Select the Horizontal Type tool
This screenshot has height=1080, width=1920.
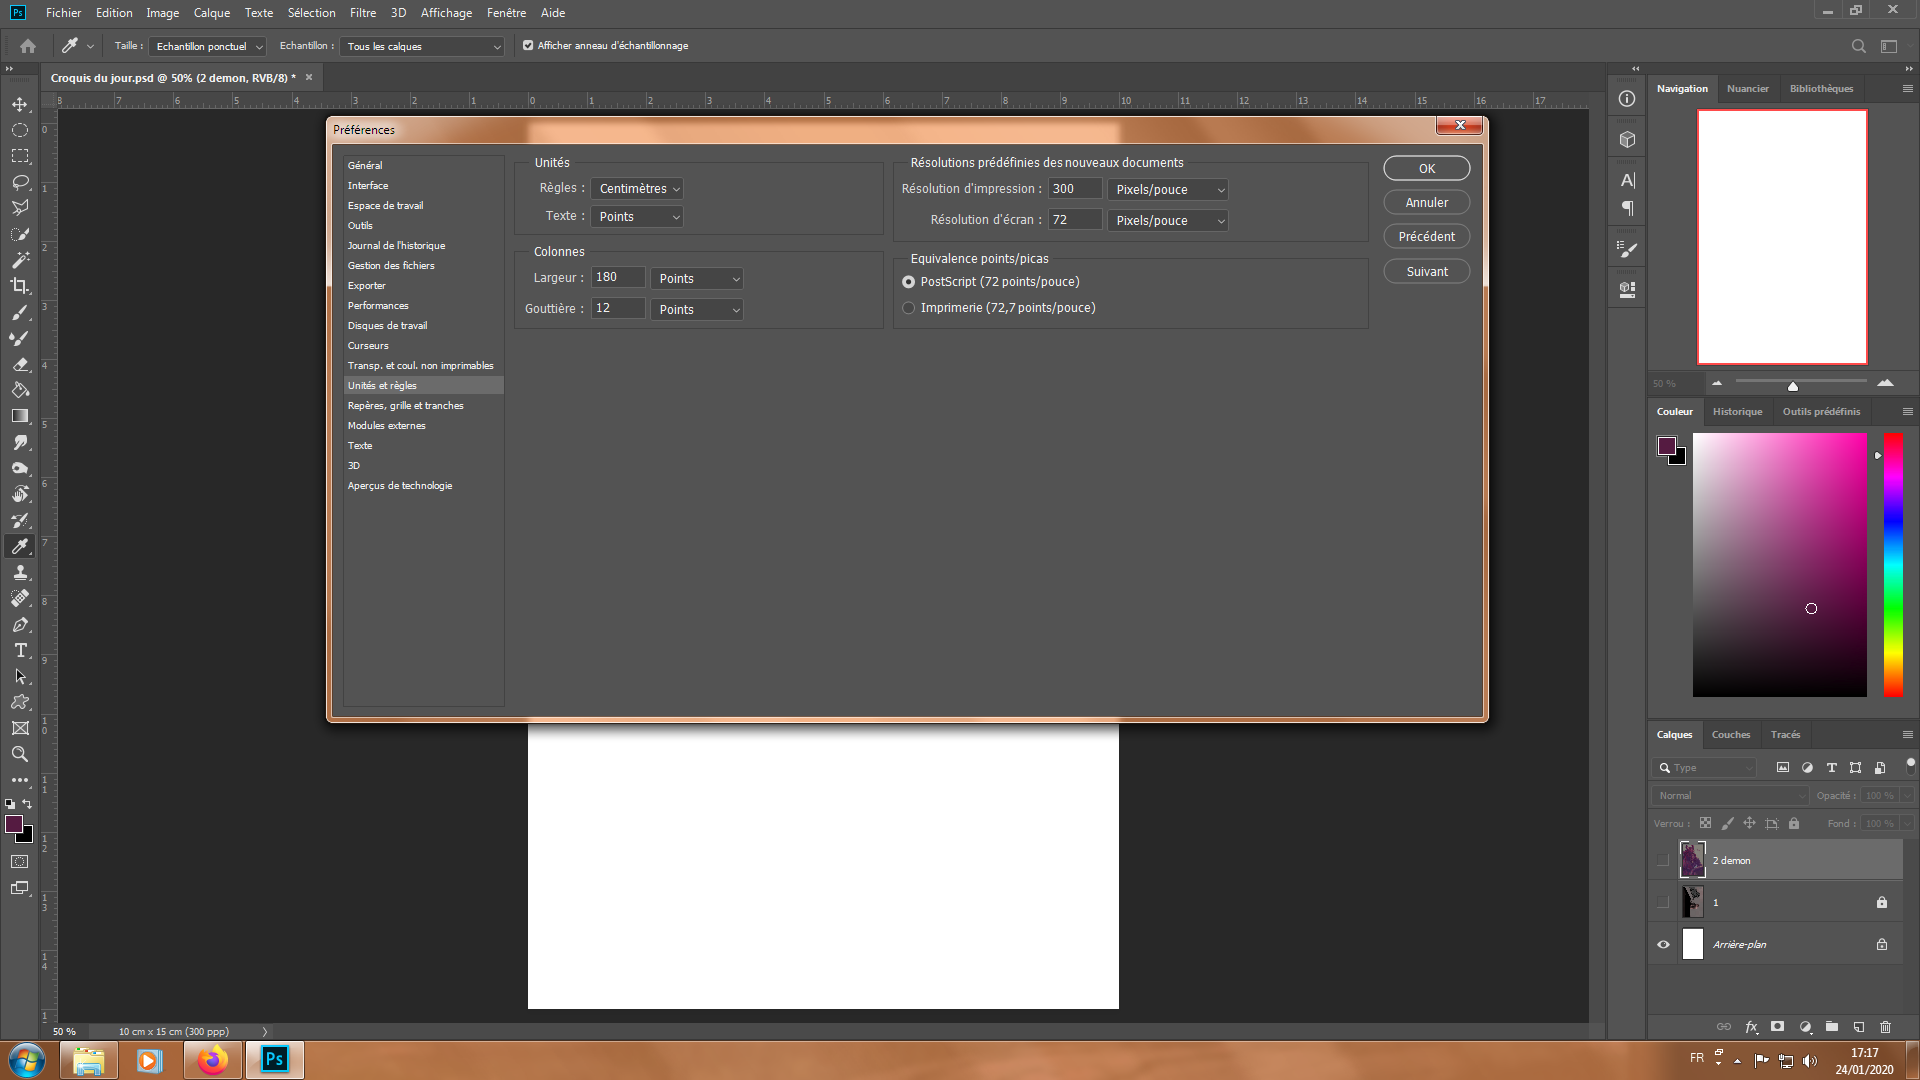20,650
